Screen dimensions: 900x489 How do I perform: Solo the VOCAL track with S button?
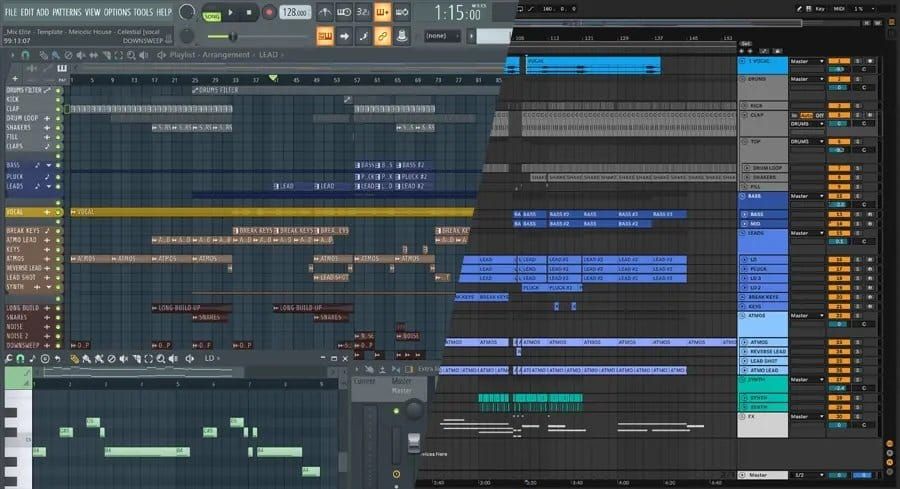pos(858,61)
